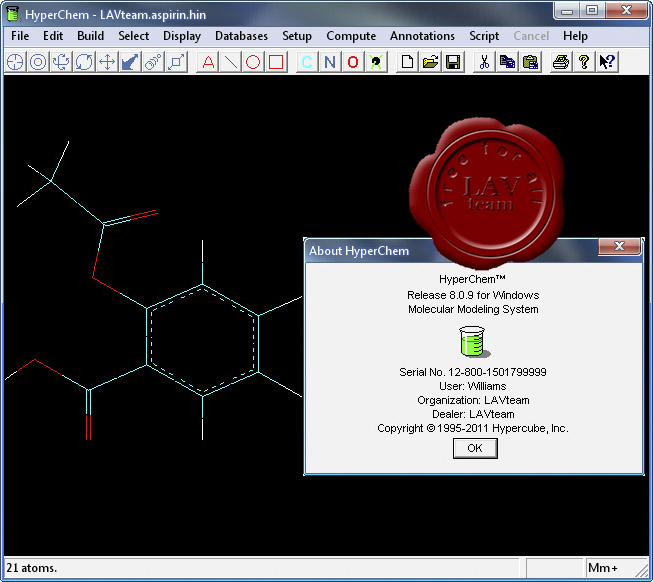The width and height of the screenshot is (653, 582).
Task: Open a file using the folder icon
Action: pyautogui.click(x=430, y=62)
